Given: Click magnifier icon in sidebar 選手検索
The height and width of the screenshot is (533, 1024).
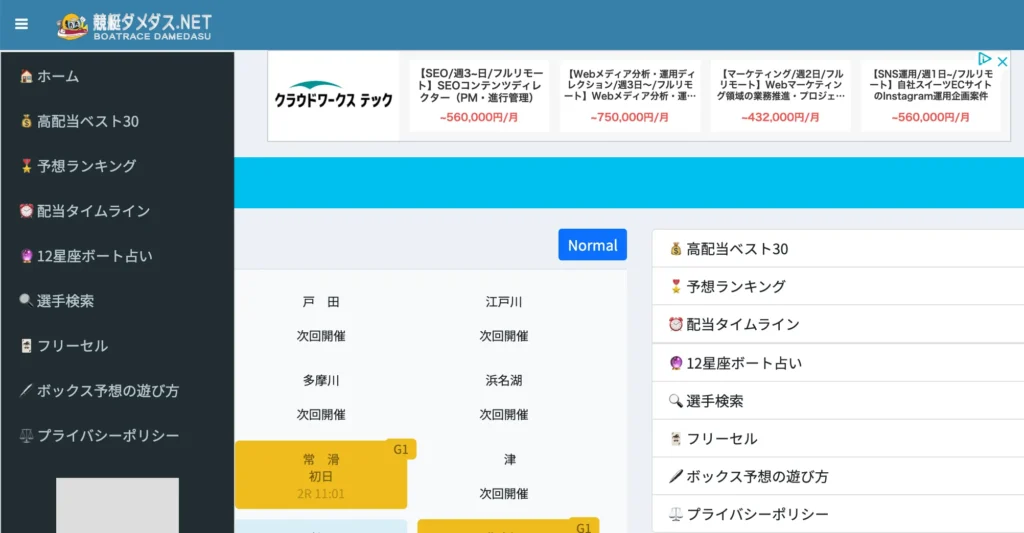Looking at the screenshot, I should (26, 300).
